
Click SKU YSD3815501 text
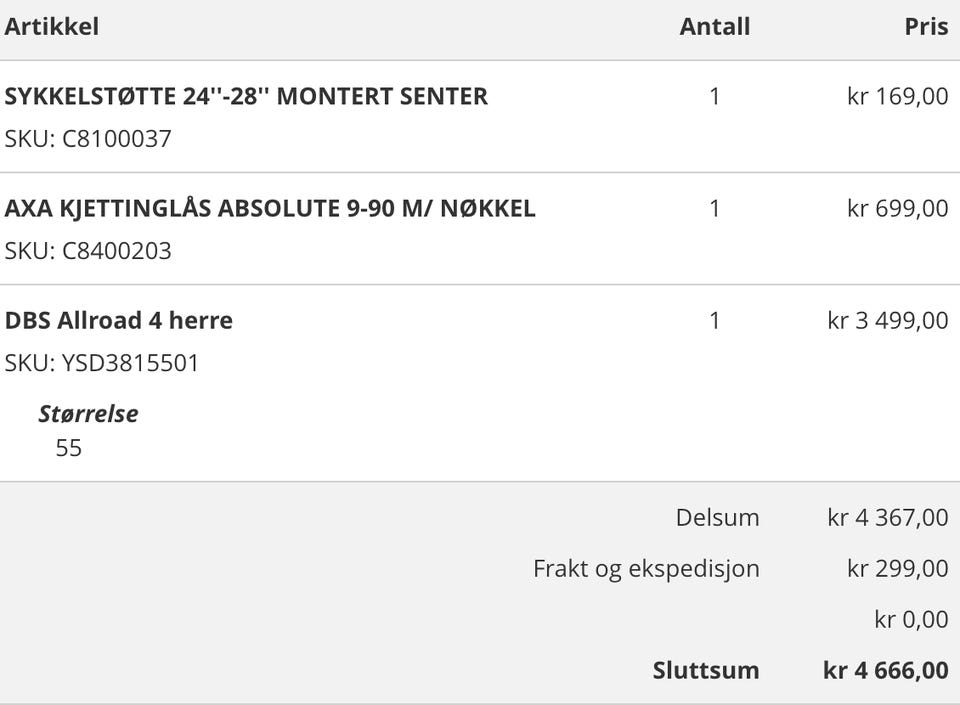point(102,362)
